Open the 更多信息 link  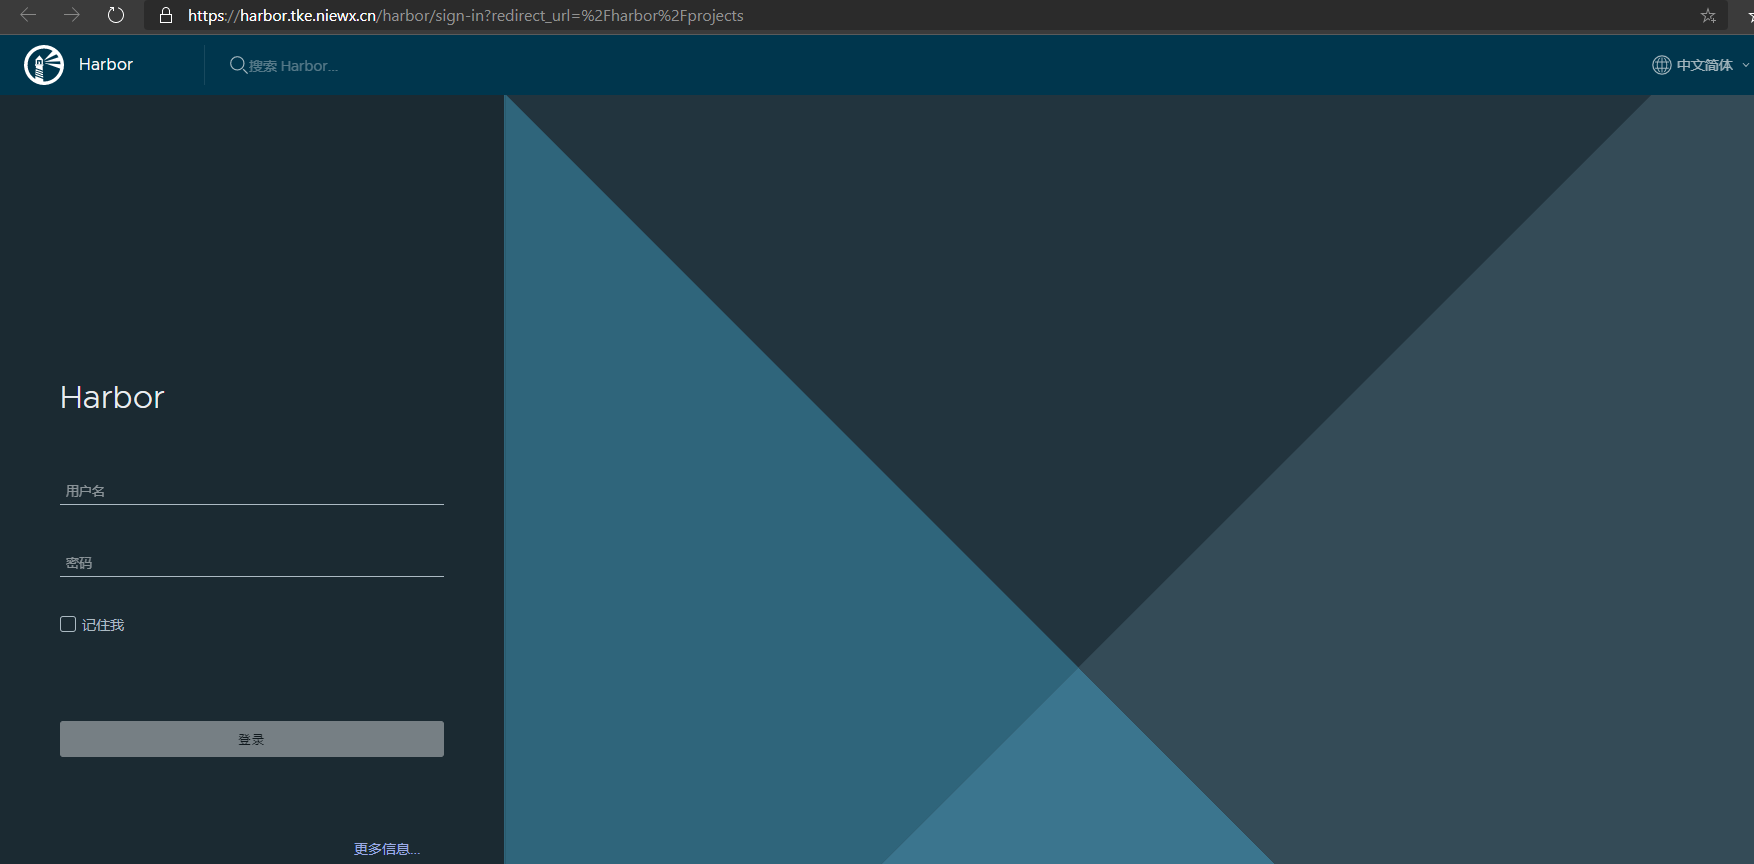pyautogui.click(x=386, y=849)
